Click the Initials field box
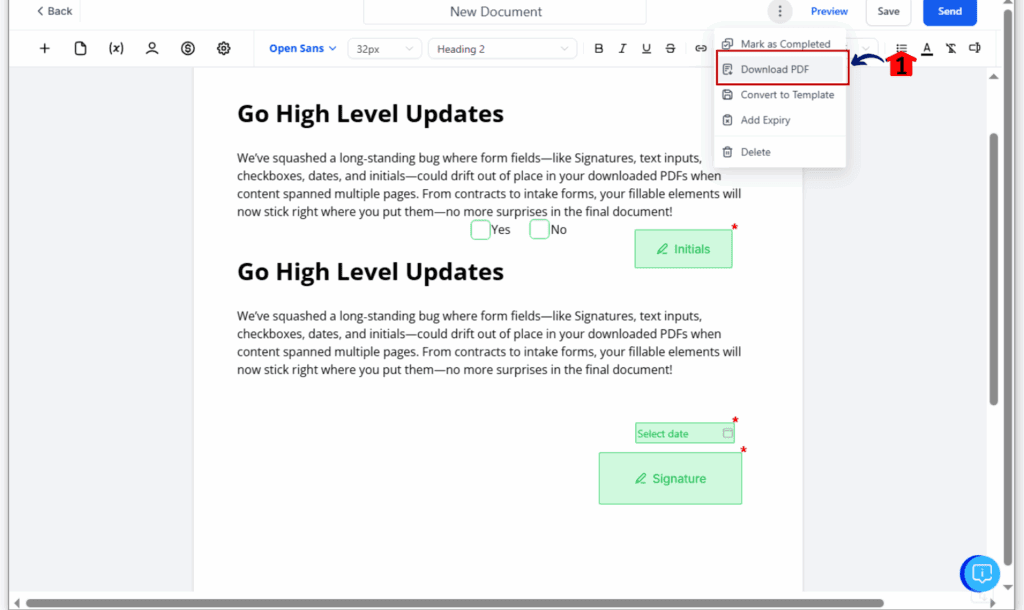This screenshot has width=1024, height=610. pos(683,249)
